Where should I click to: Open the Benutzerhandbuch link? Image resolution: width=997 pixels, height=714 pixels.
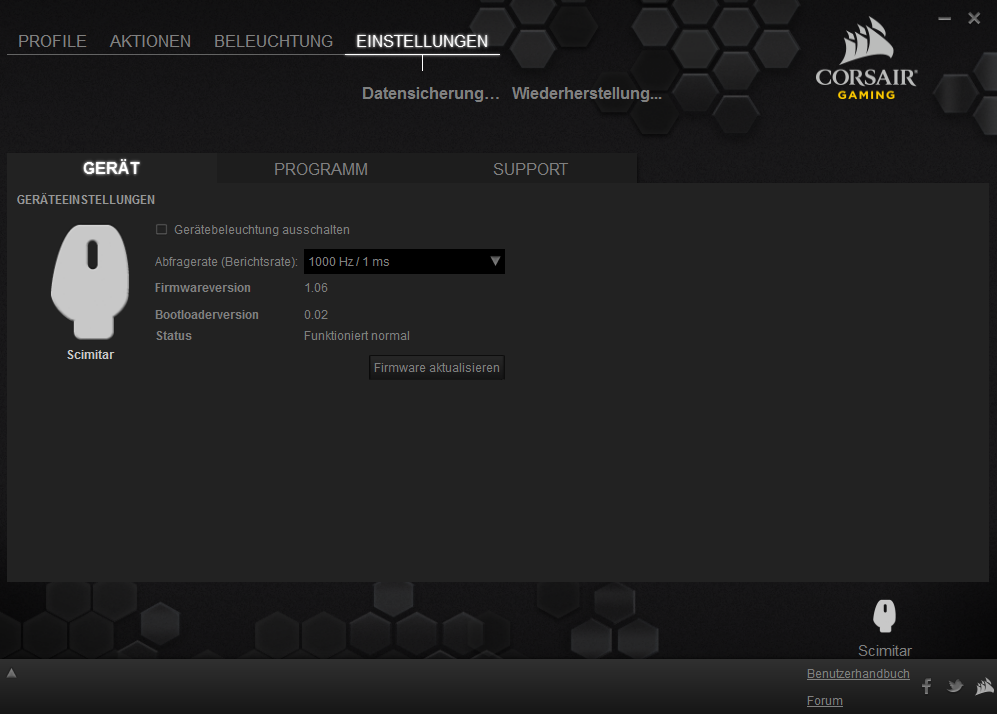coord(858,673)
